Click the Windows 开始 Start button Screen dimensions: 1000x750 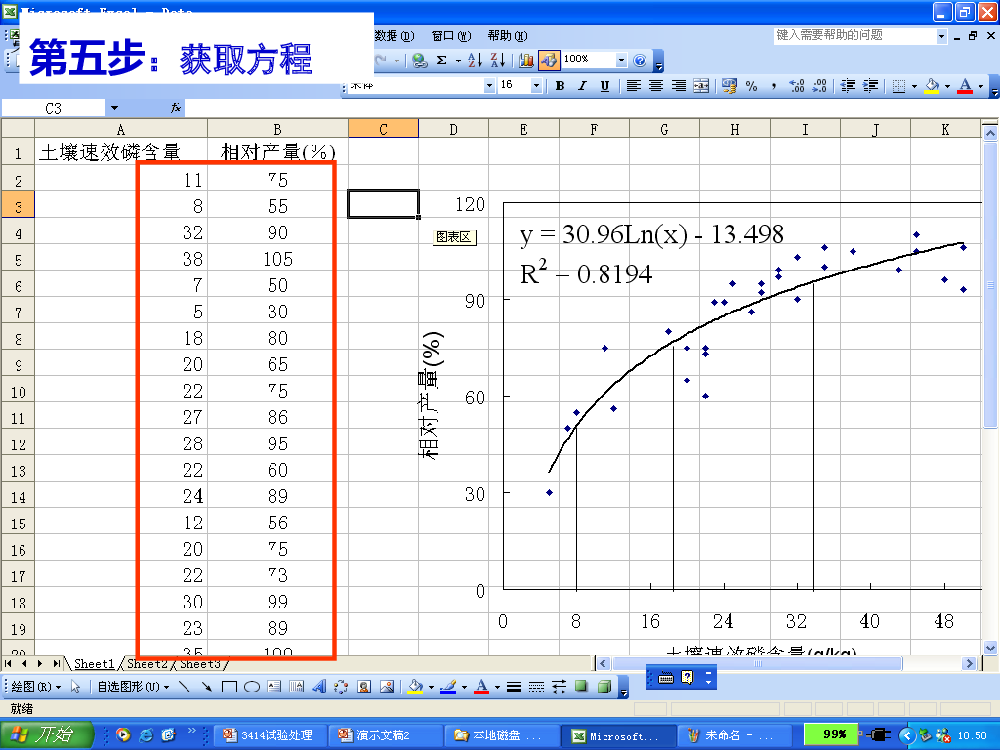tap(47, 735)
